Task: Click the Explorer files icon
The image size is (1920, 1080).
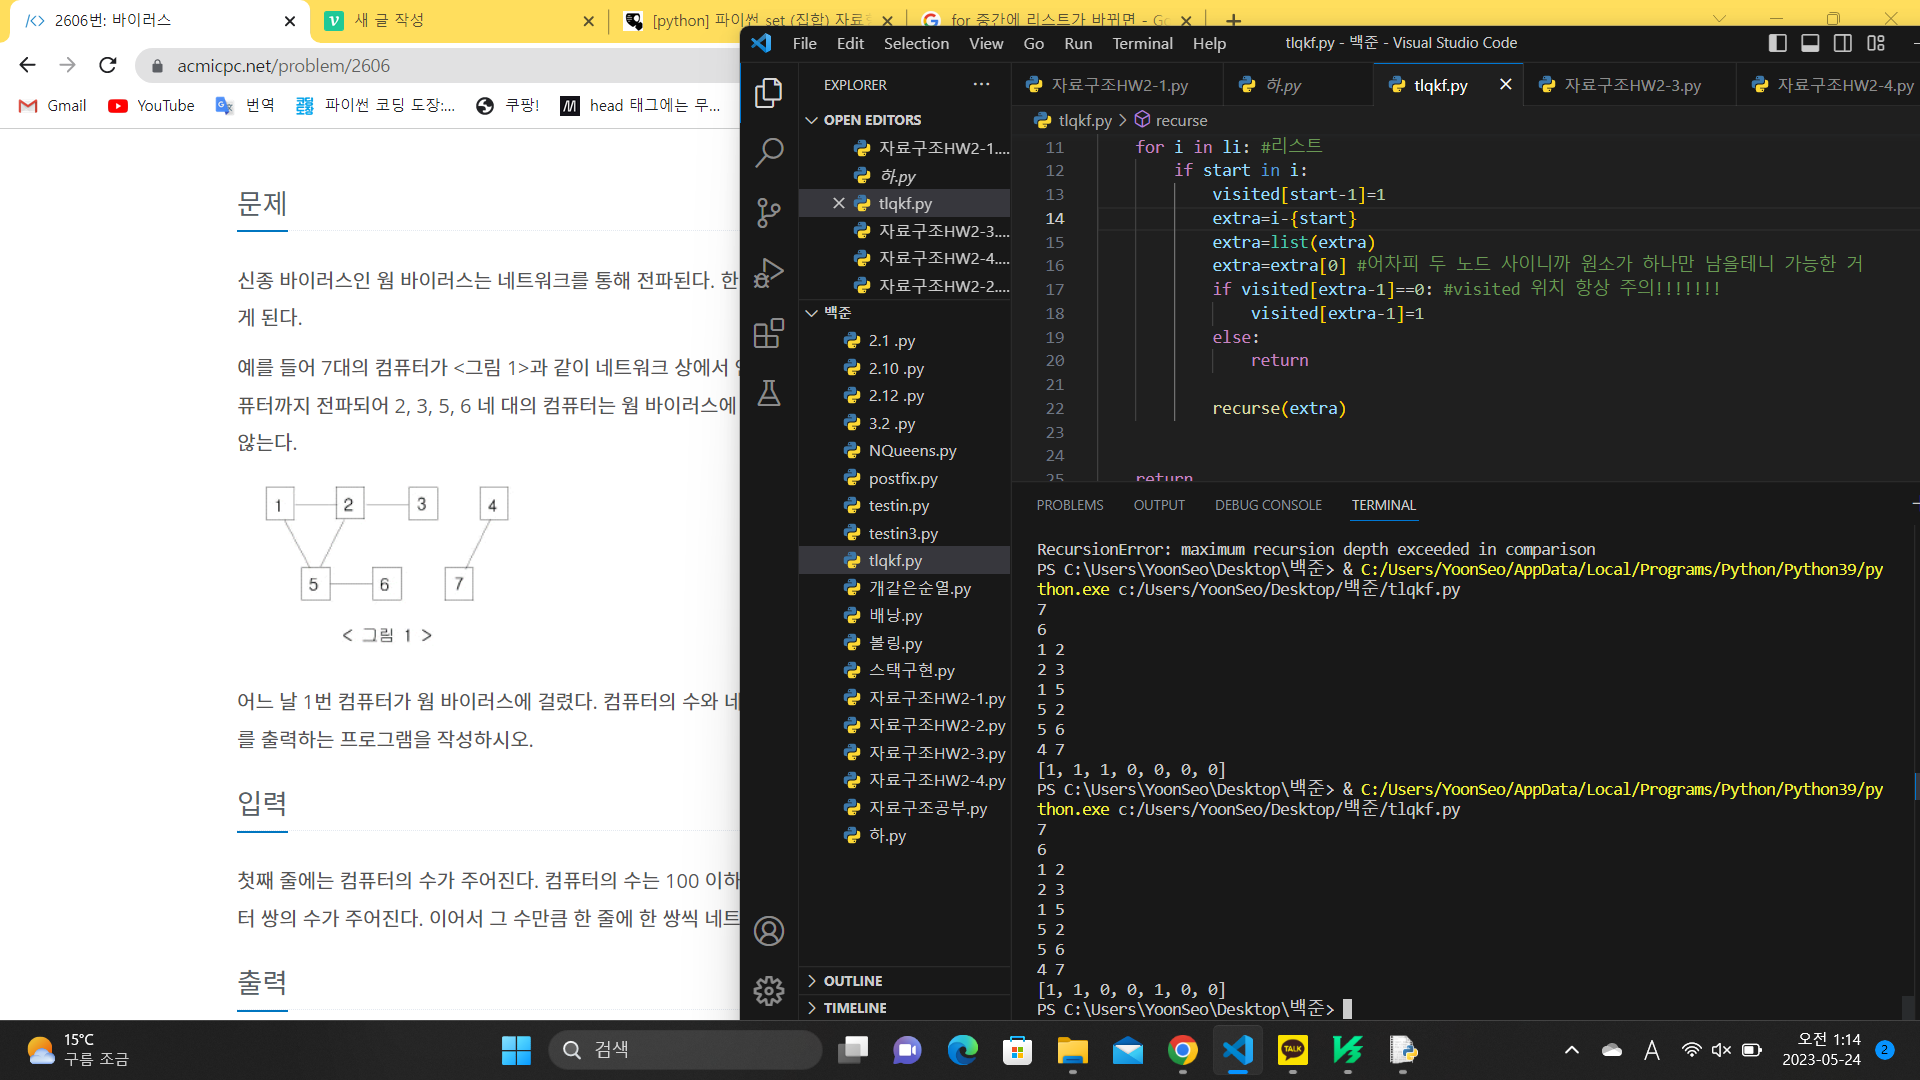Action: pyautogui.click(x=768, y=92)
